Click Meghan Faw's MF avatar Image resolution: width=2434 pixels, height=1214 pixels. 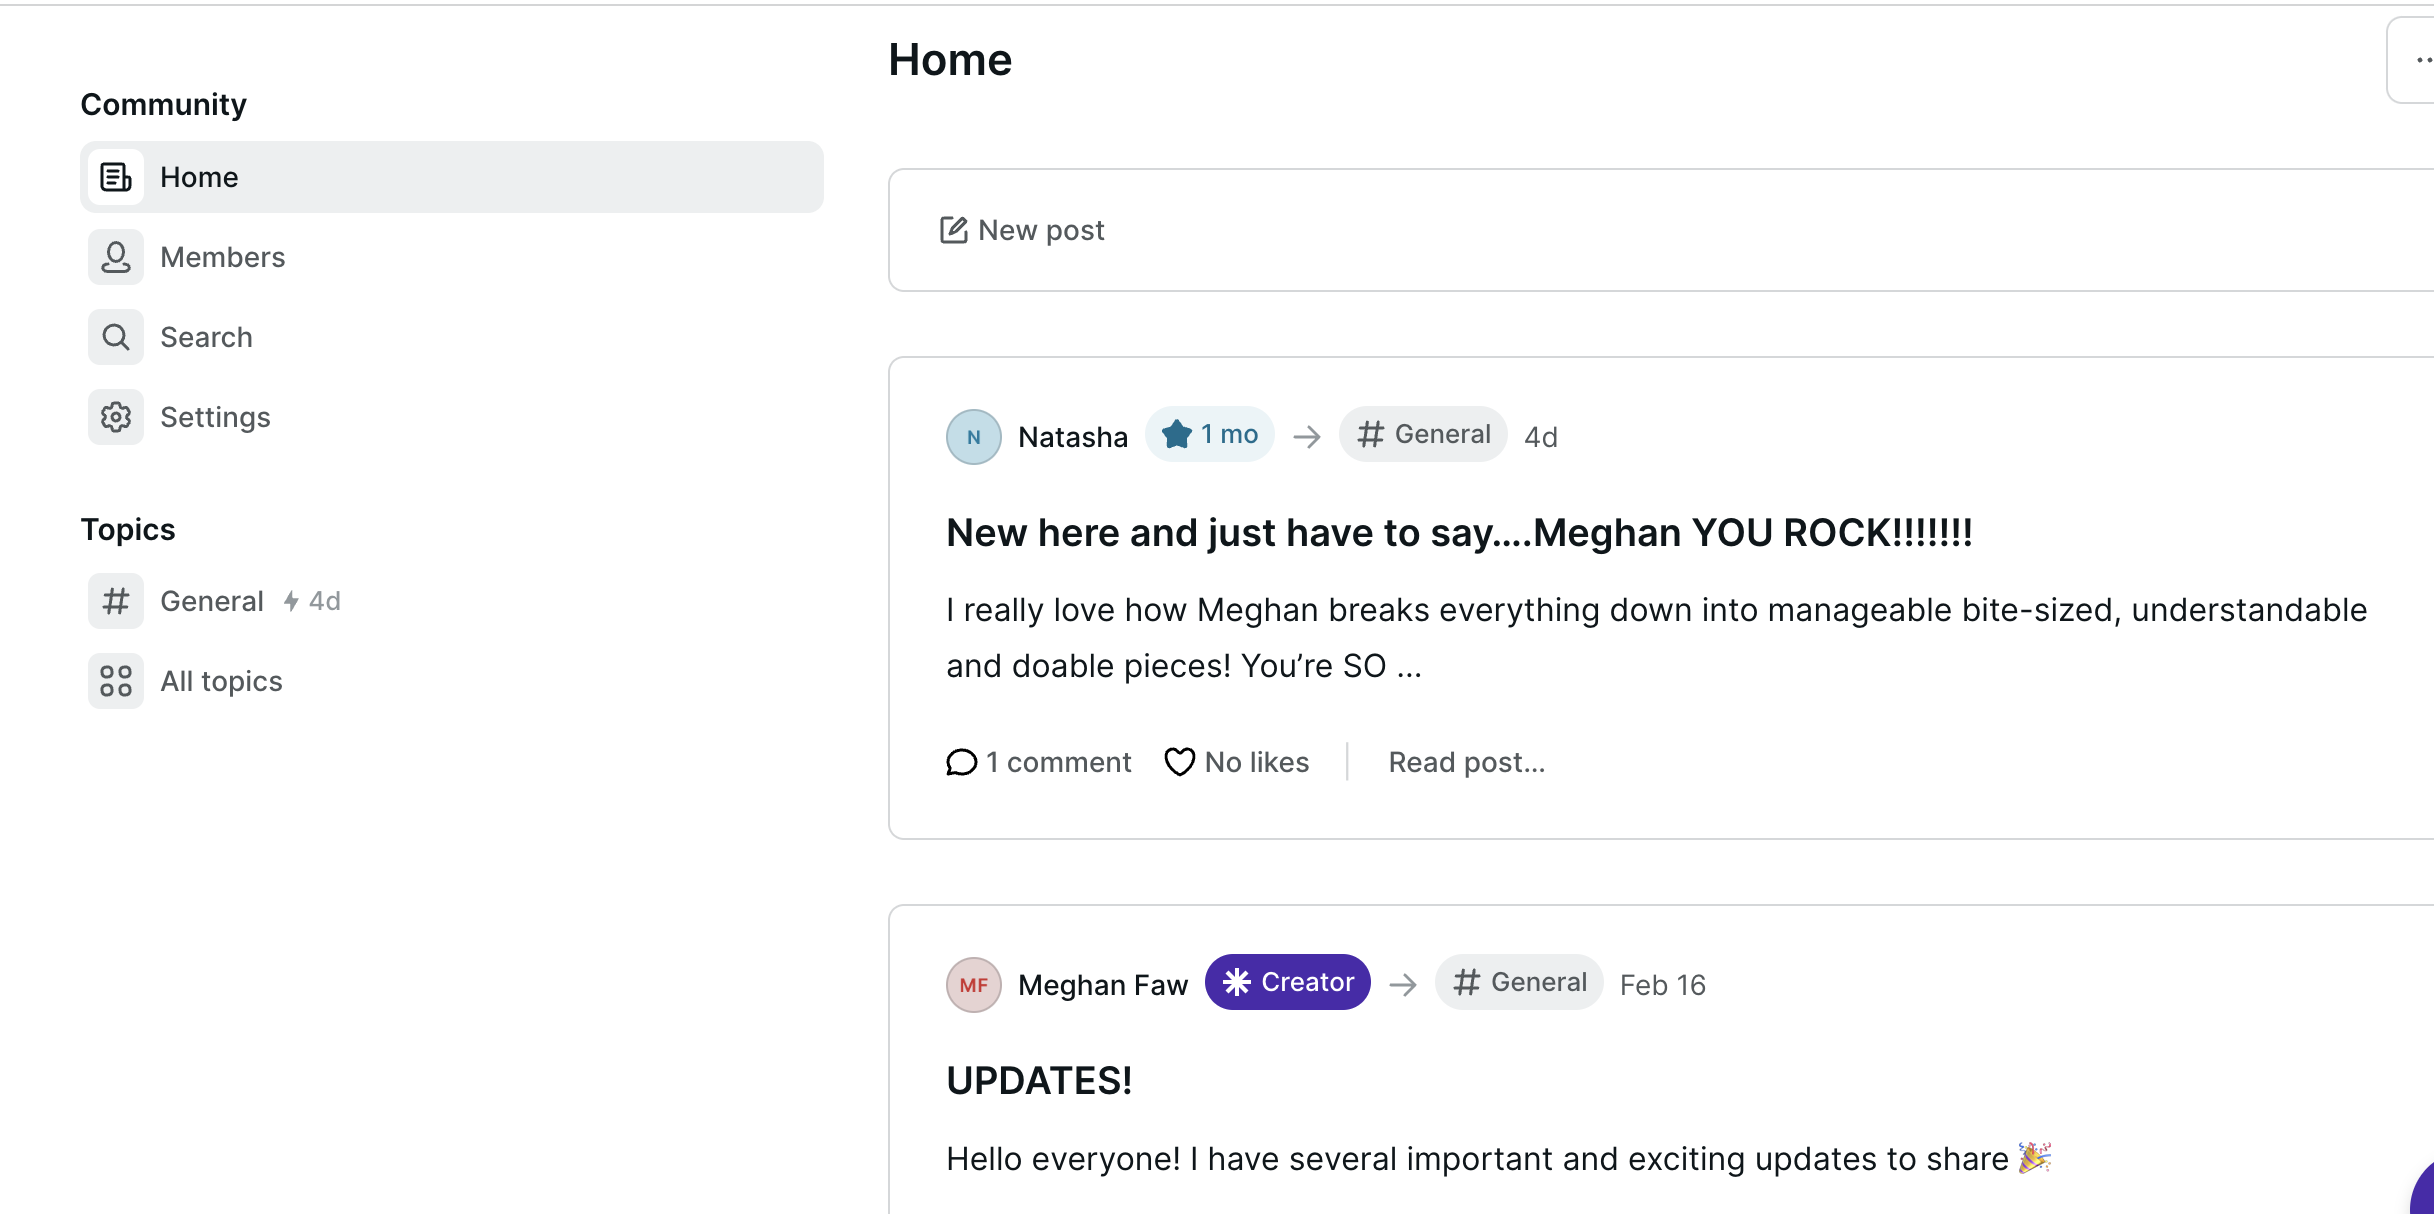pyautogui.click(x=973, y=985)
